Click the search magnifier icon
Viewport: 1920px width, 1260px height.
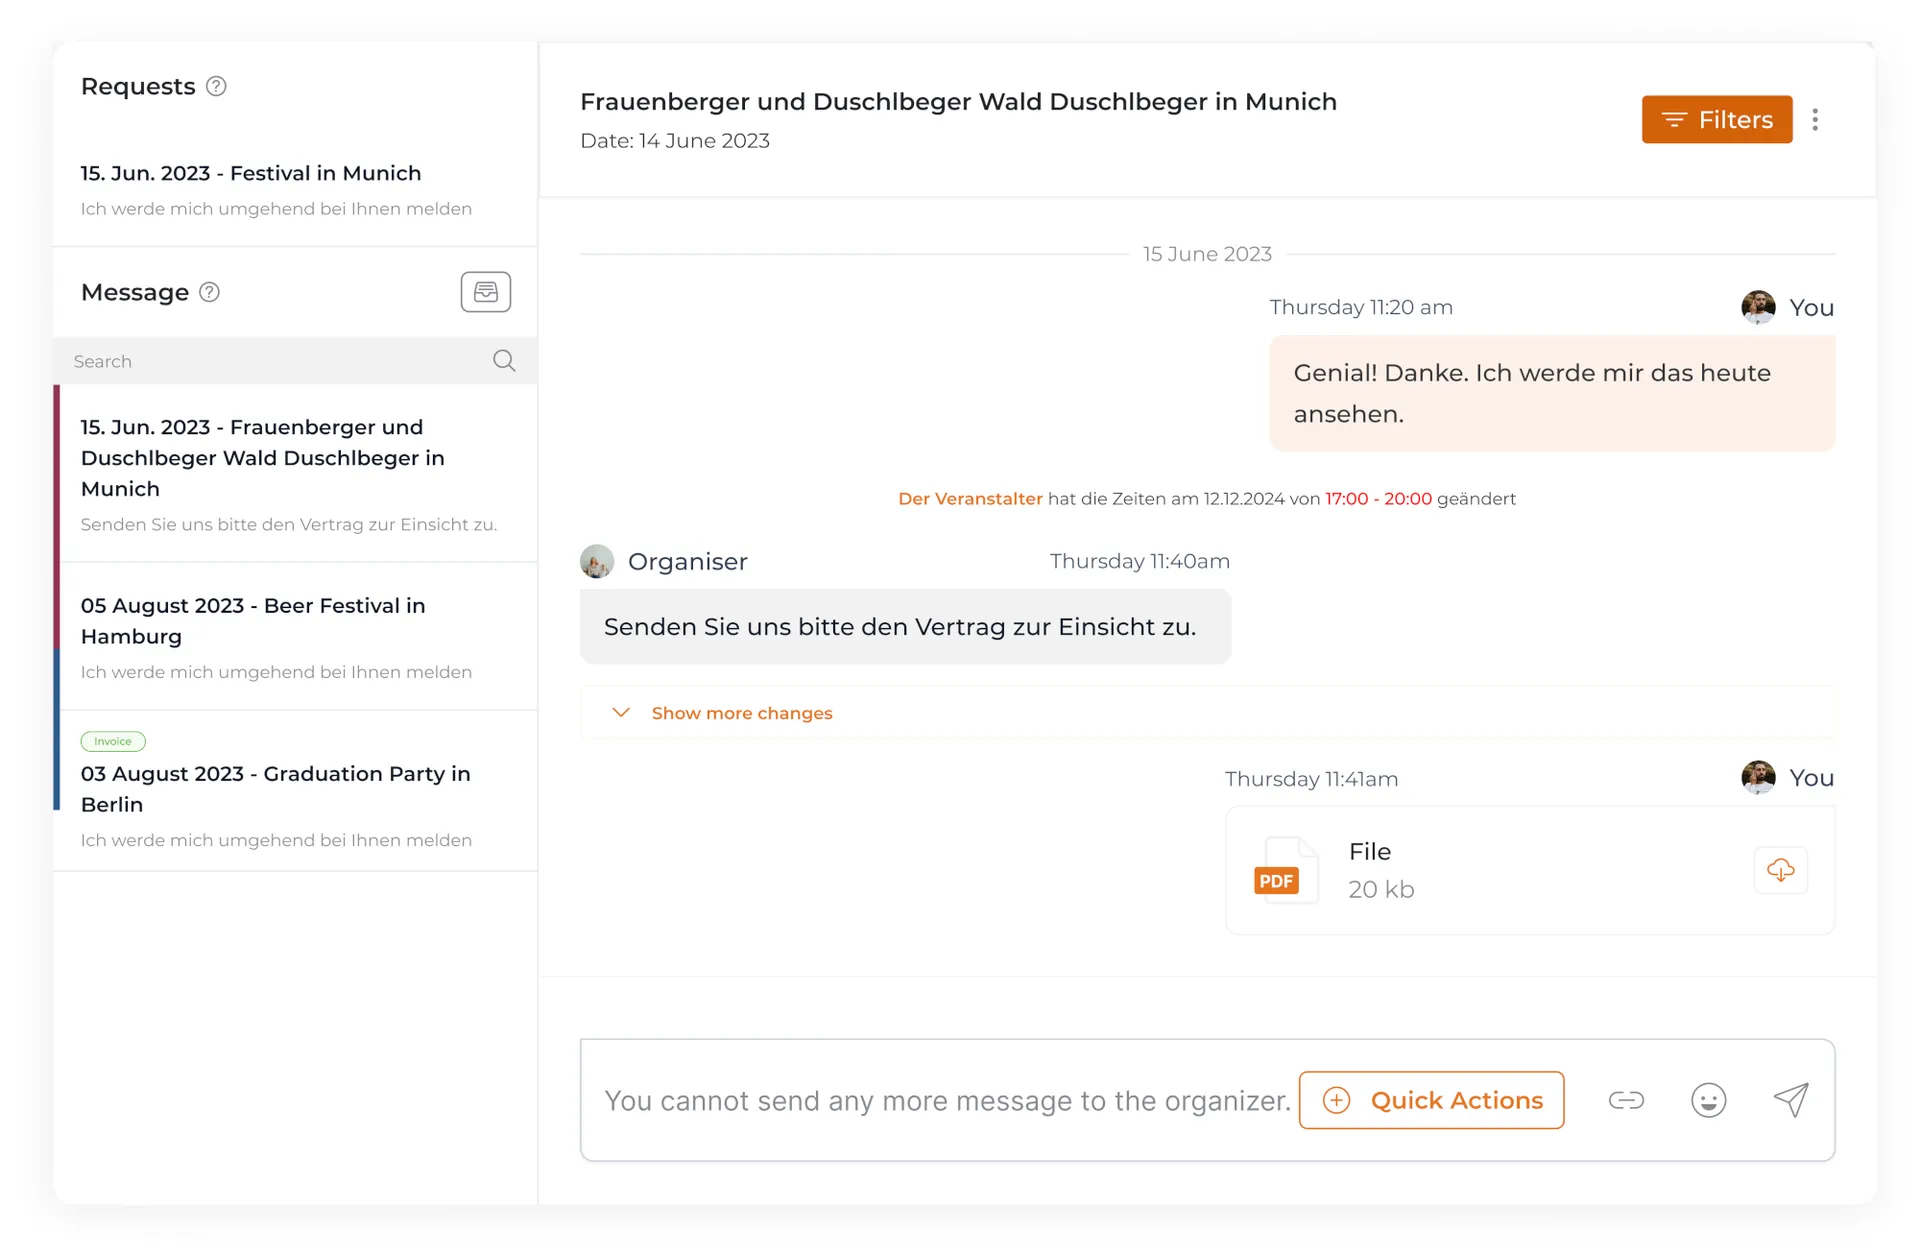click(504, 361)
